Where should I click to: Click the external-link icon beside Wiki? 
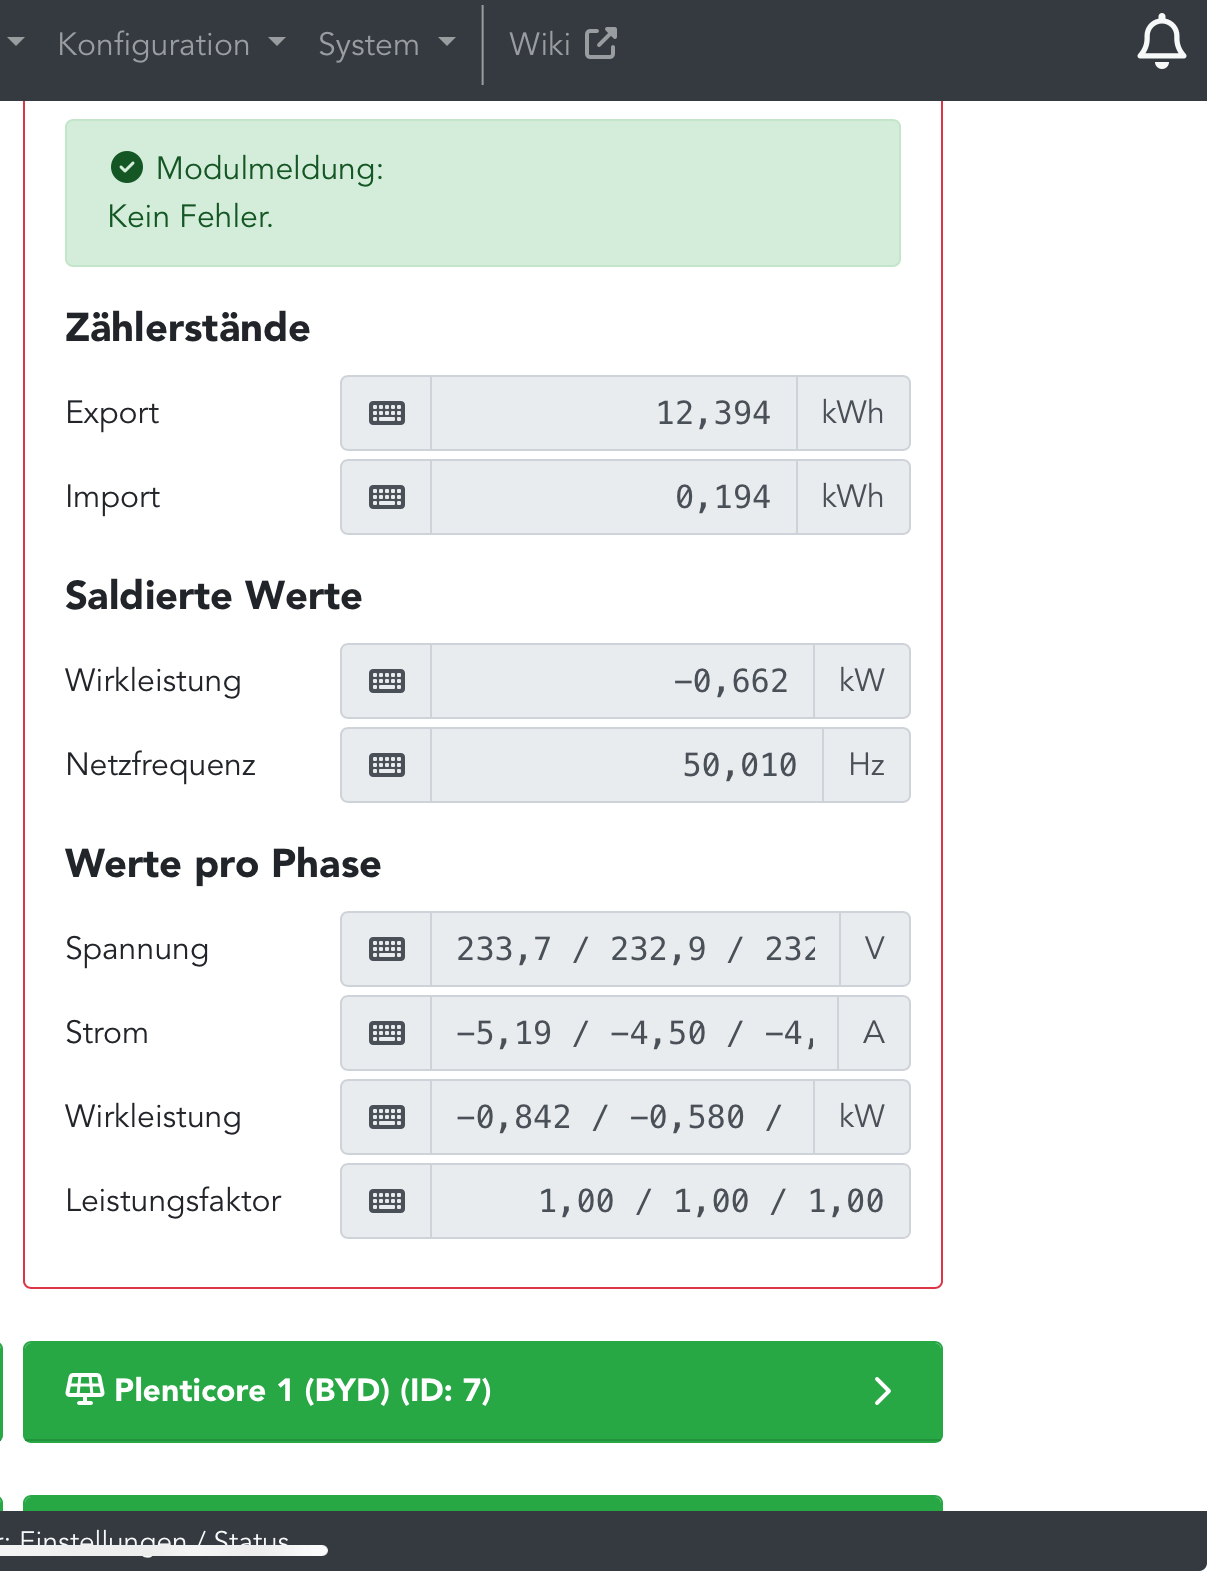[x=600, y=43]
